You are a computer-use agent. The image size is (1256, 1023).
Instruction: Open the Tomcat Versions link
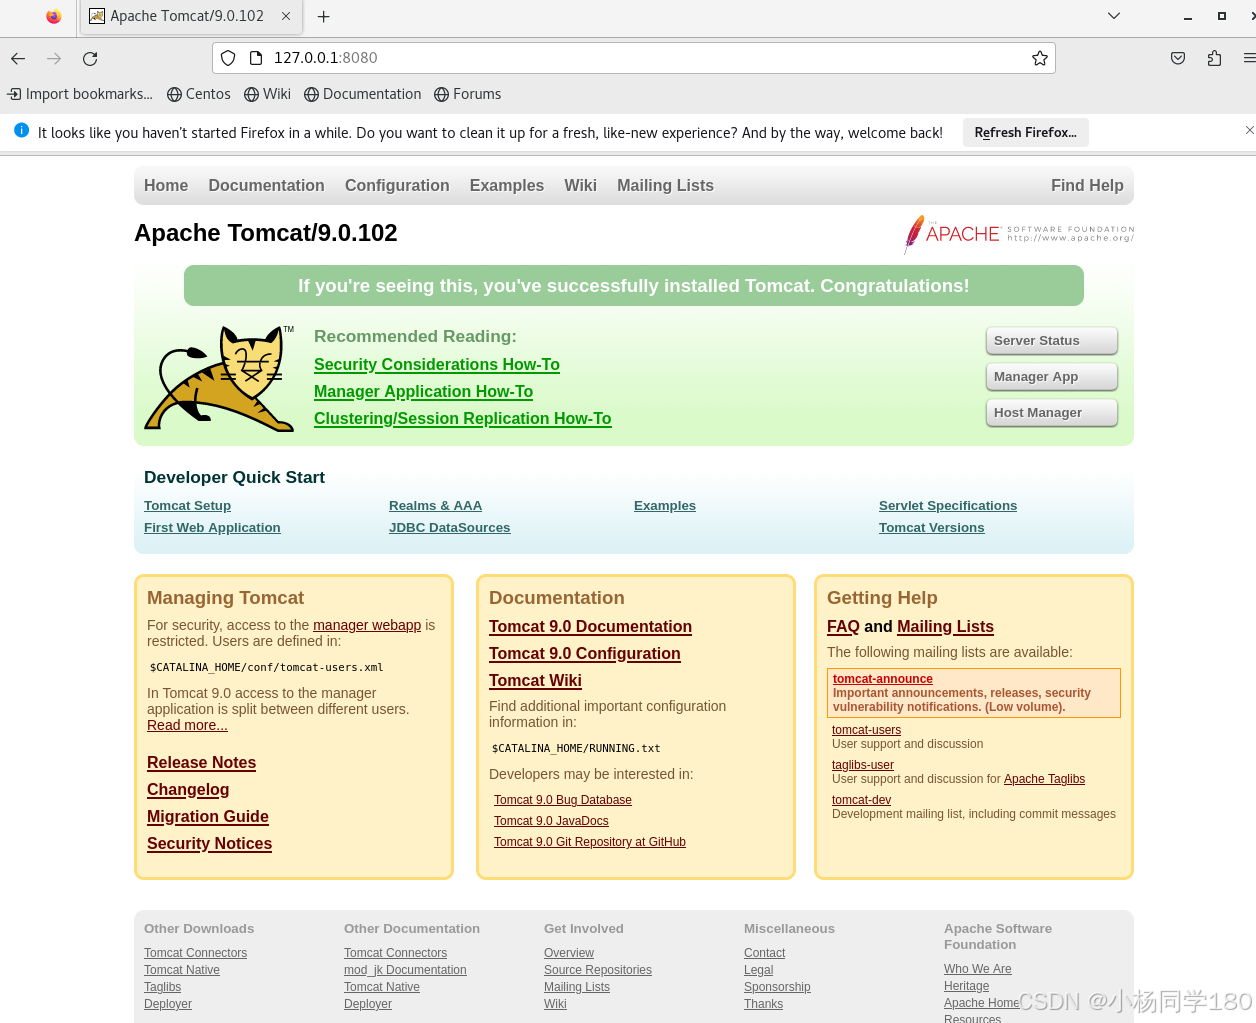[x=931, y=528]
